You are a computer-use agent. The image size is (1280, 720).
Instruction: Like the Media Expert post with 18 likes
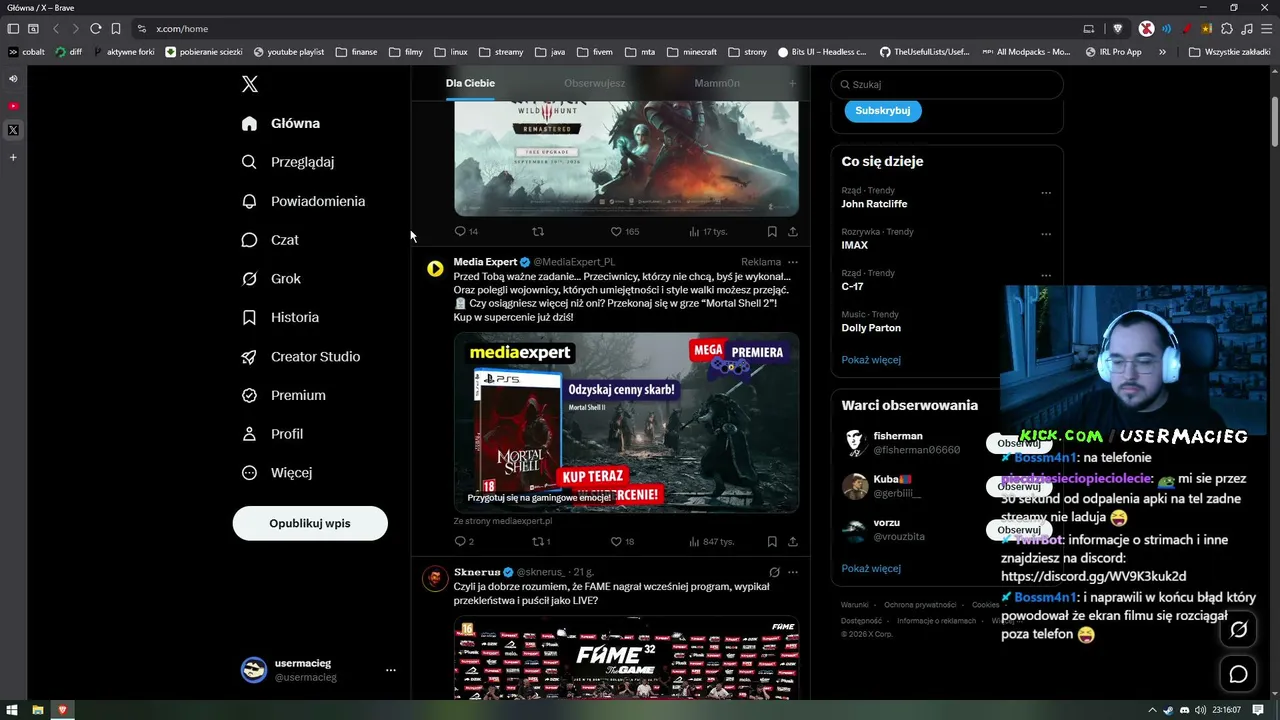click(622, 541)
